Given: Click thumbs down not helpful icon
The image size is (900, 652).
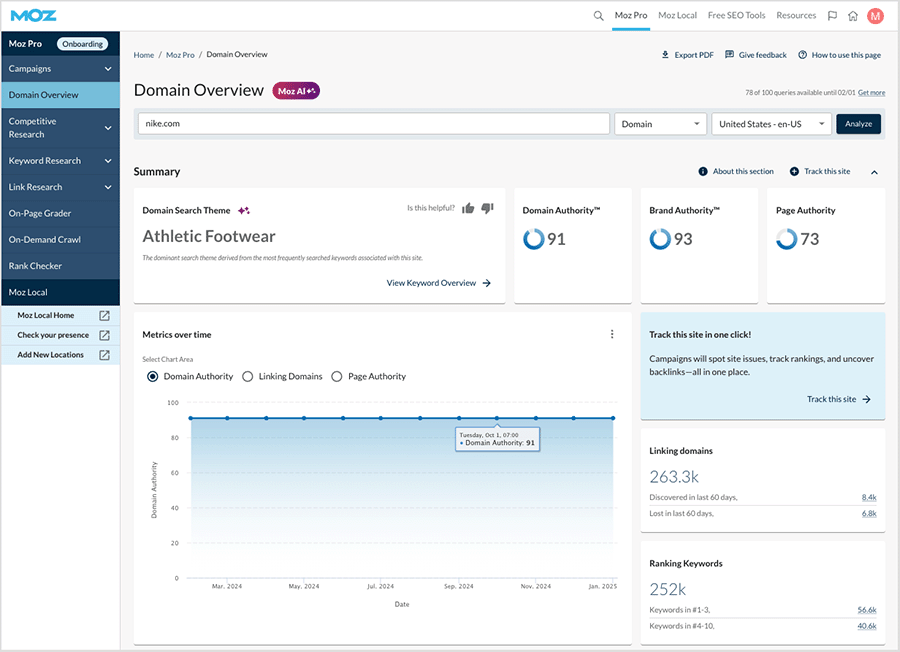Looking at the screenshot, I should pyautogui.click(x=487, y=208).
